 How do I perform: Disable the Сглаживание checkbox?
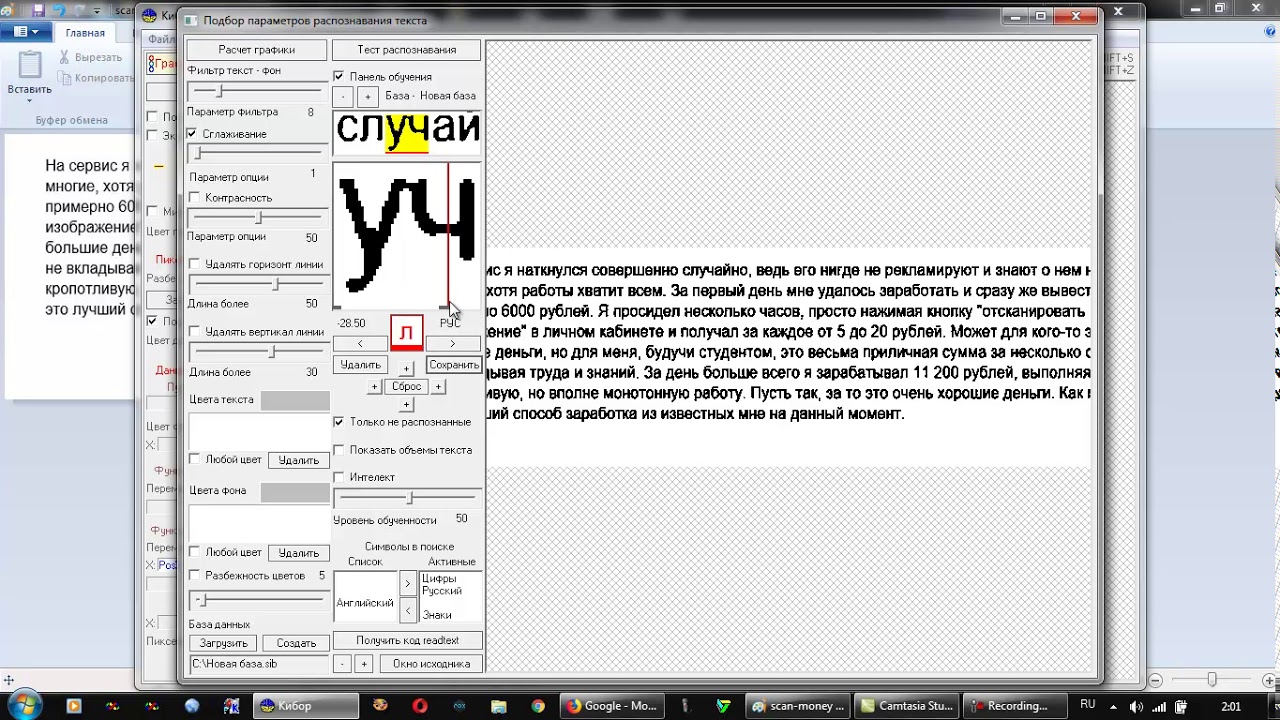click(x=192, y=134)
